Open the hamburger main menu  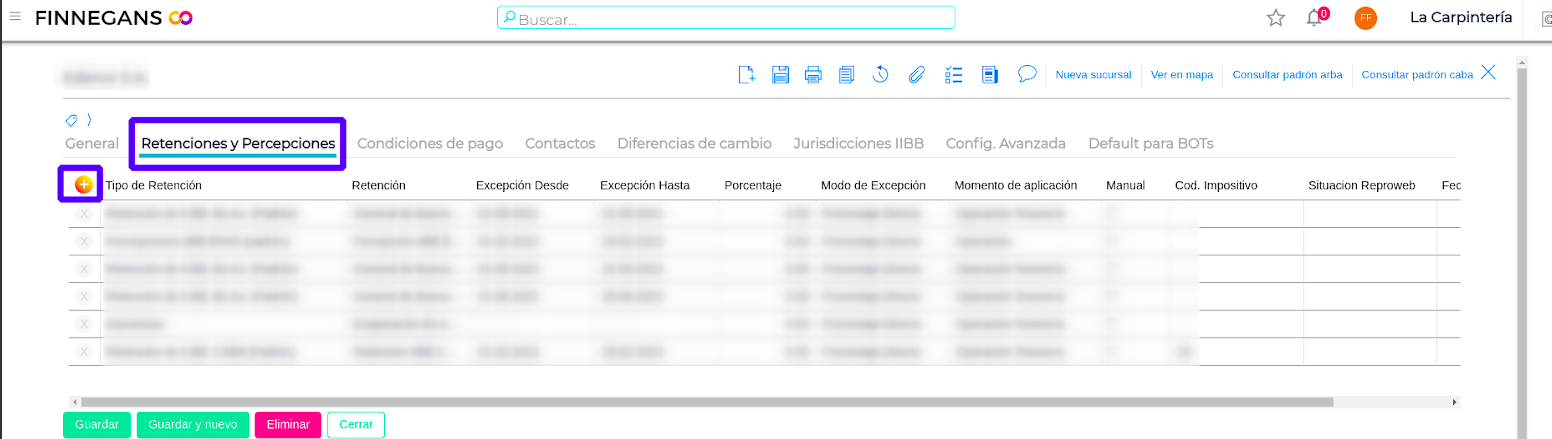[x=15, y=17]
